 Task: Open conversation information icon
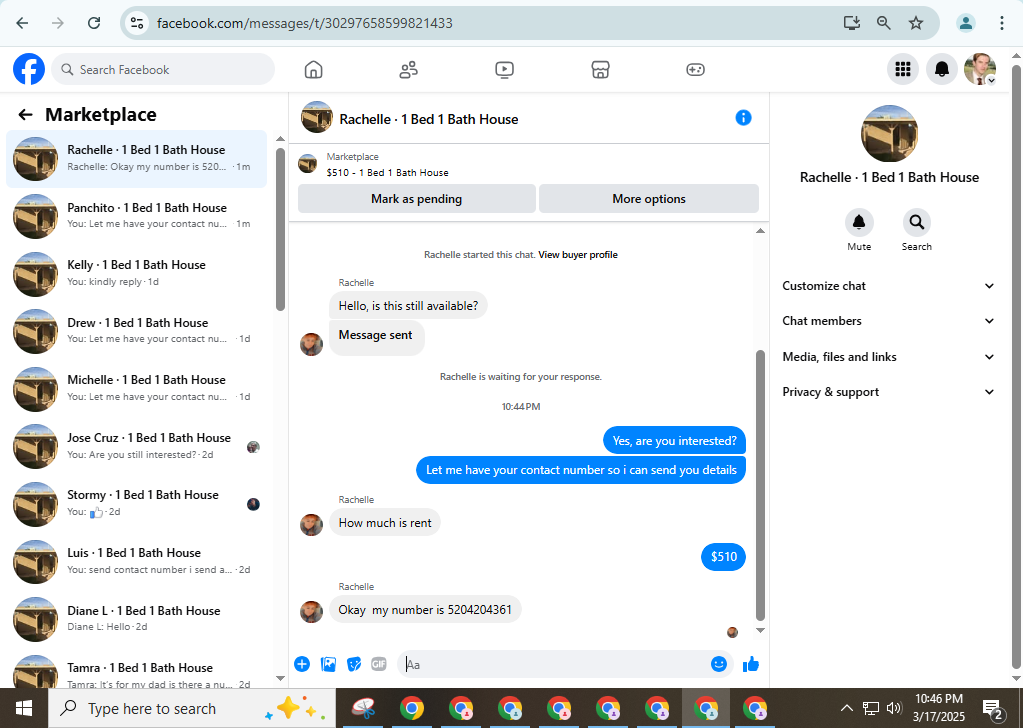[x=743, y=117]
